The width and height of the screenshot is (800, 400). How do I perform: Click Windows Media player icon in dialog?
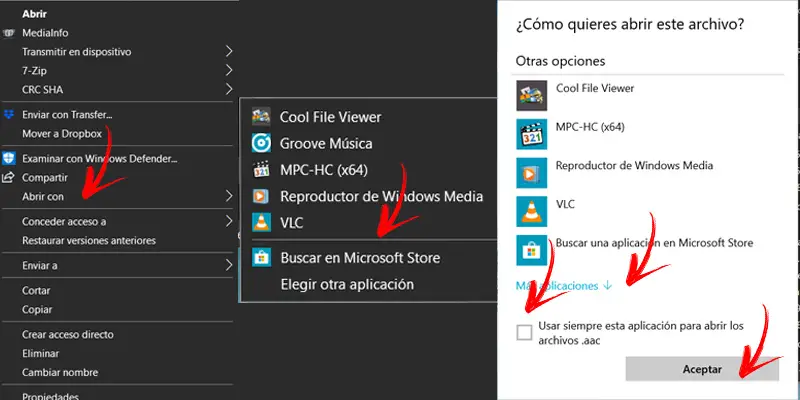[532, 173]
